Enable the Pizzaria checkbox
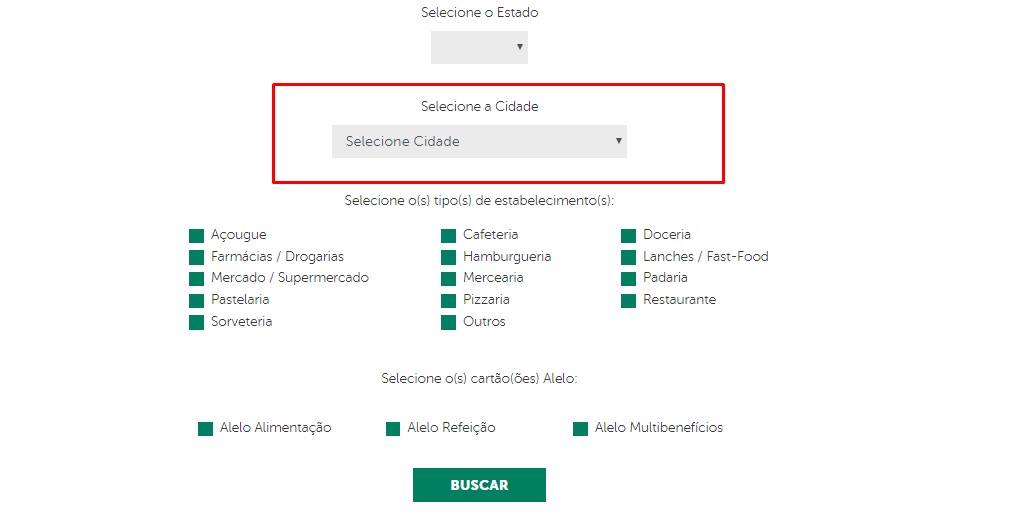 click(448, 301)
